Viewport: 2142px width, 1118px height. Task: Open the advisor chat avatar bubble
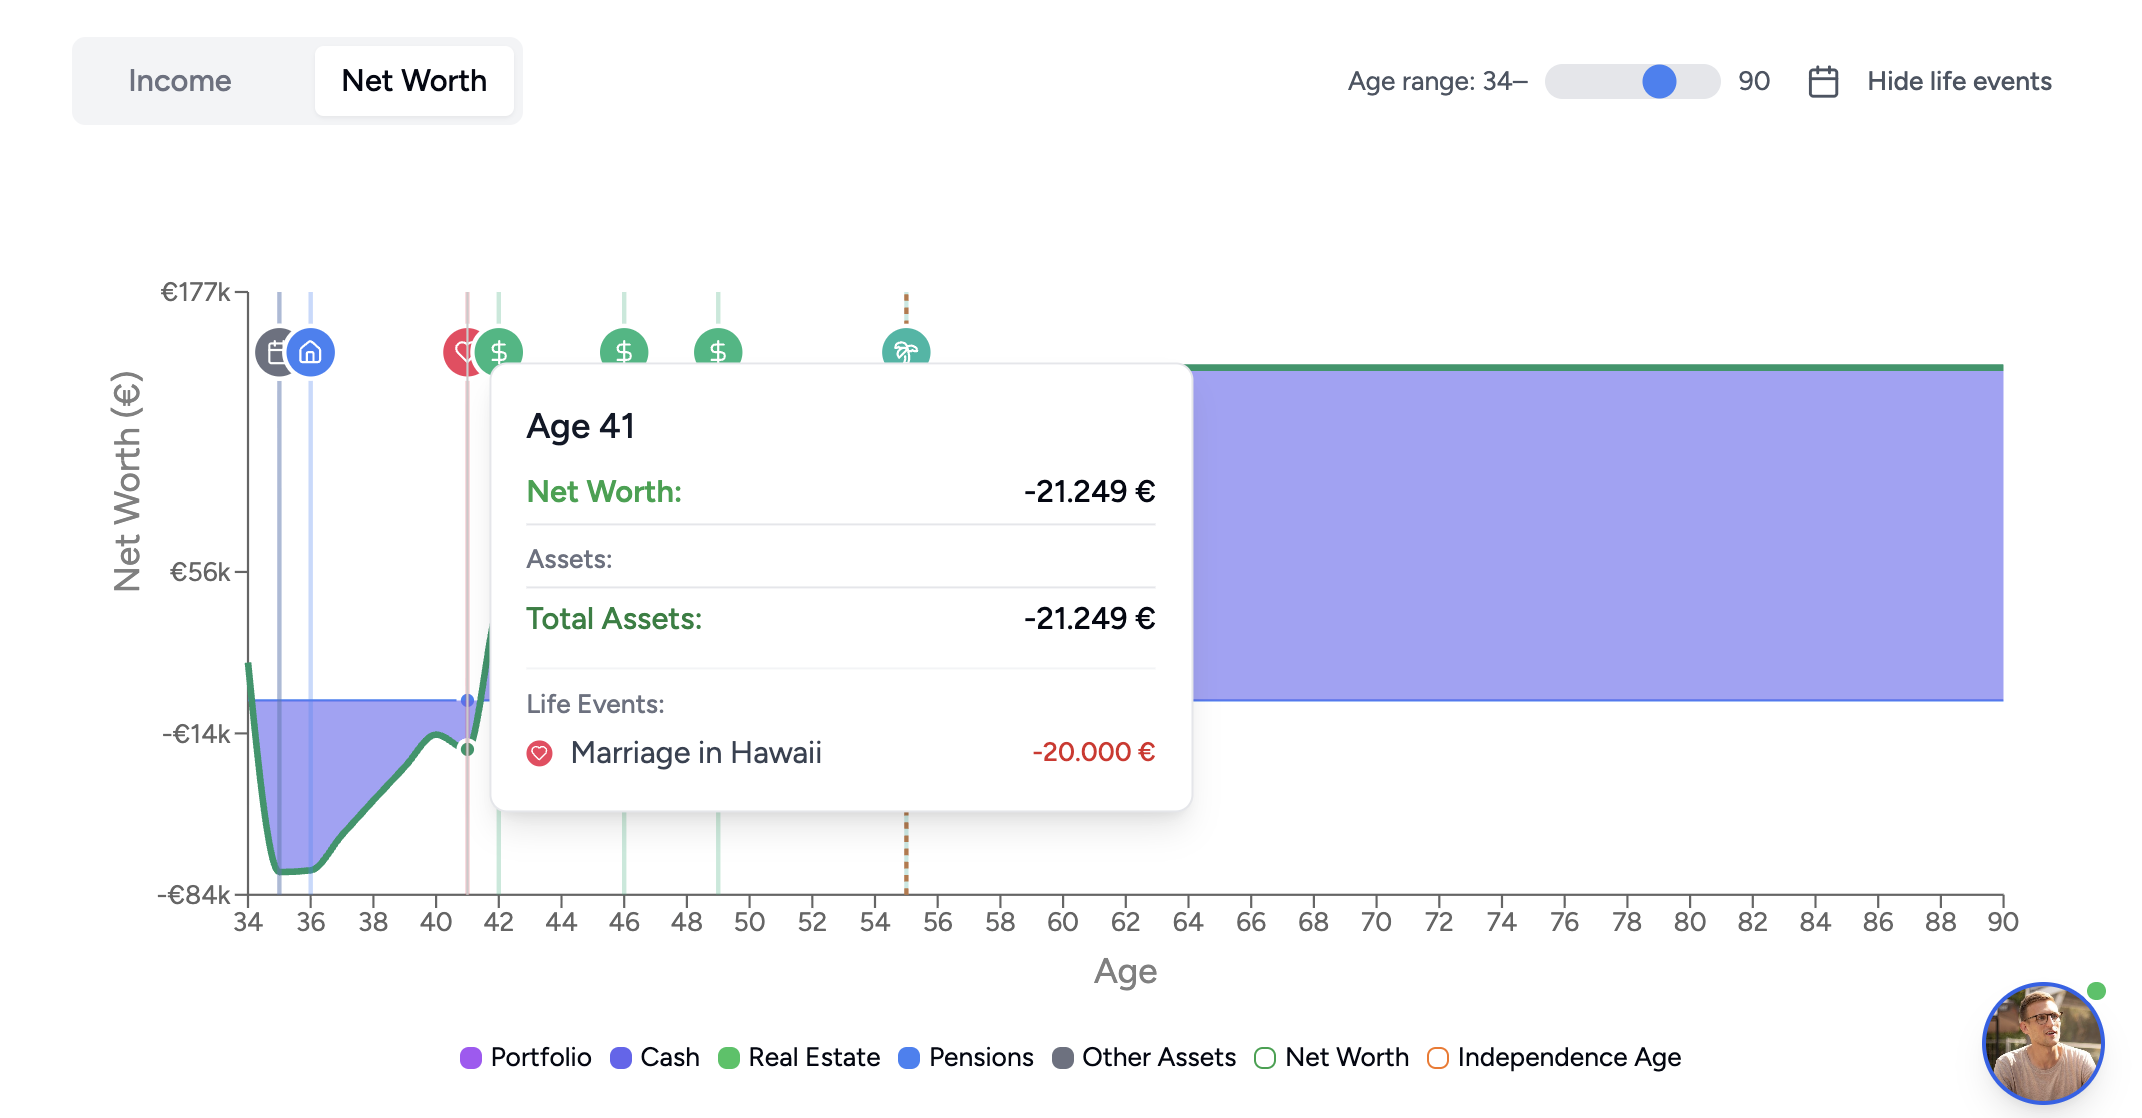(x=2042, y=1043)
